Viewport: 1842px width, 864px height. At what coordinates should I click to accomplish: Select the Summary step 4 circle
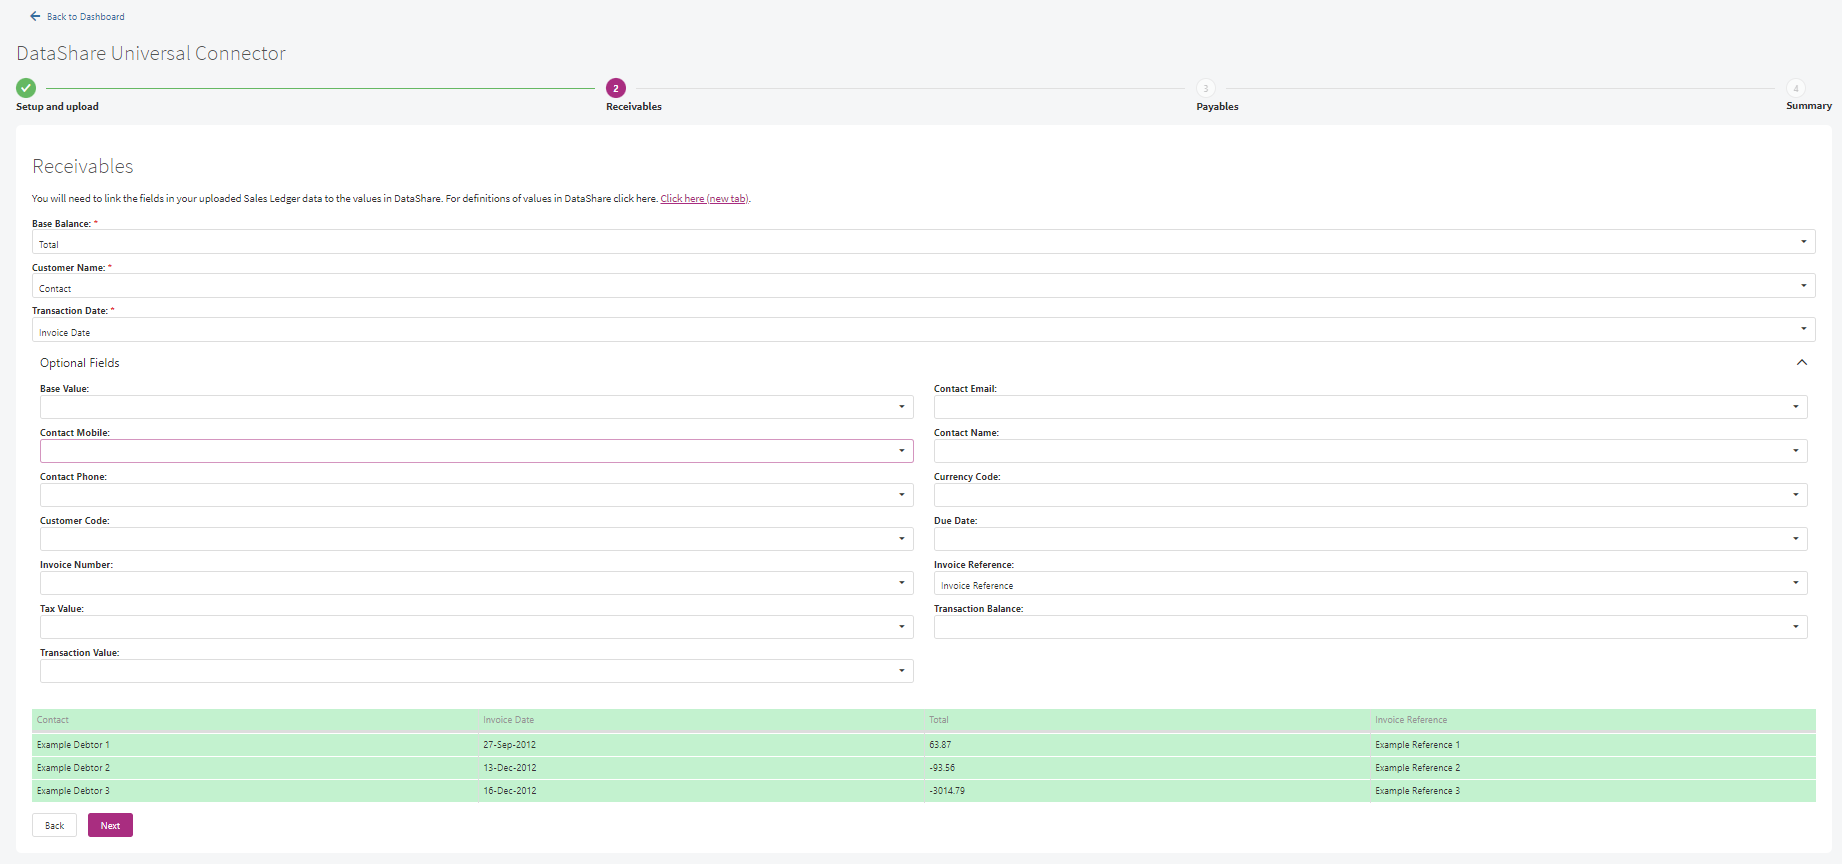(x=1796, y=88)
